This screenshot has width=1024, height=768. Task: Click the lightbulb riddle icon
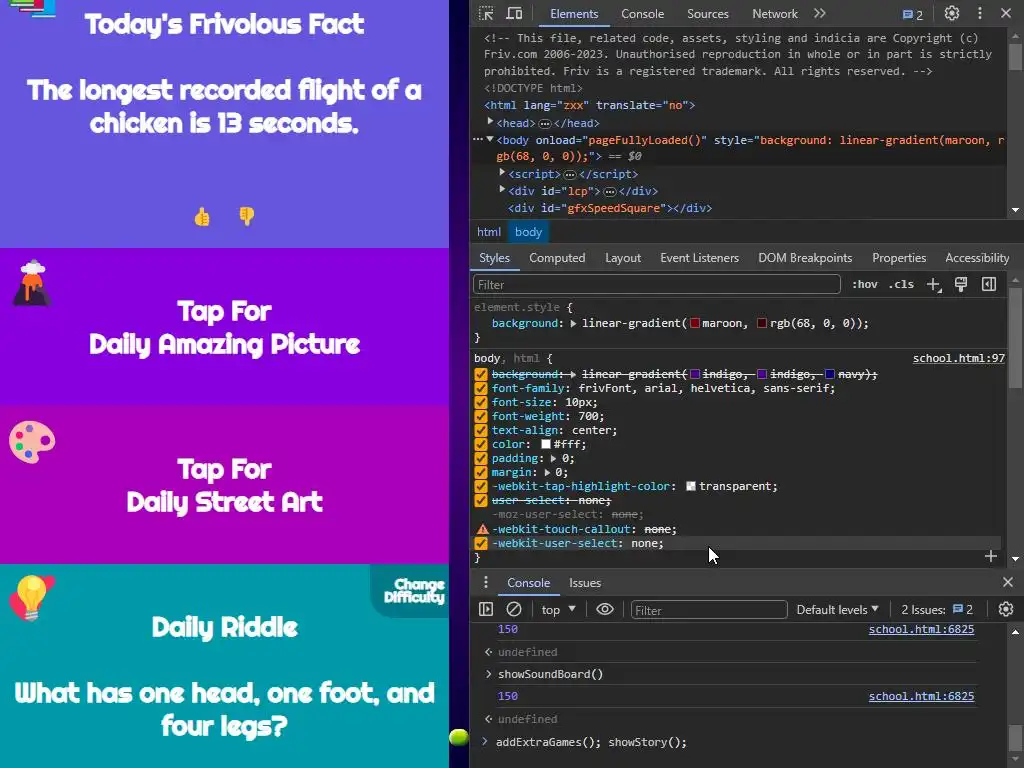(x=31, y=598)
